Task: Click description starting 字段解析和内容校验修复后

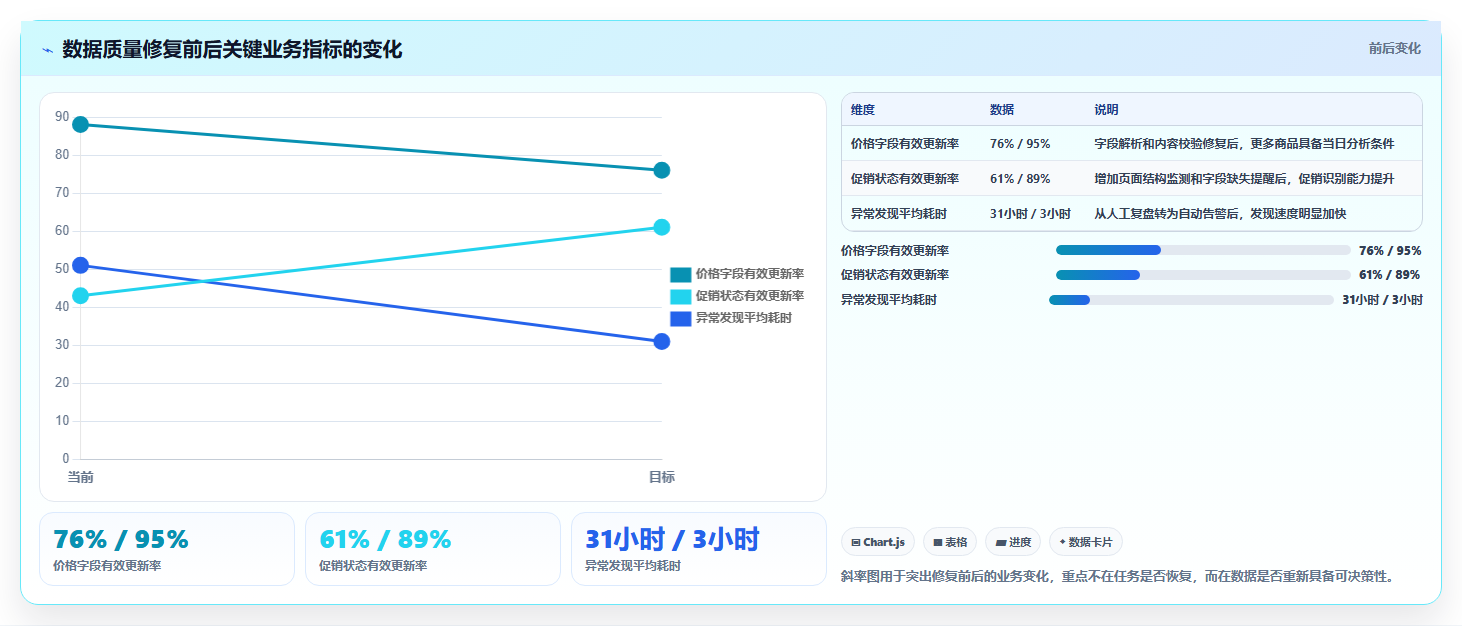Action: coord(1244,144)
